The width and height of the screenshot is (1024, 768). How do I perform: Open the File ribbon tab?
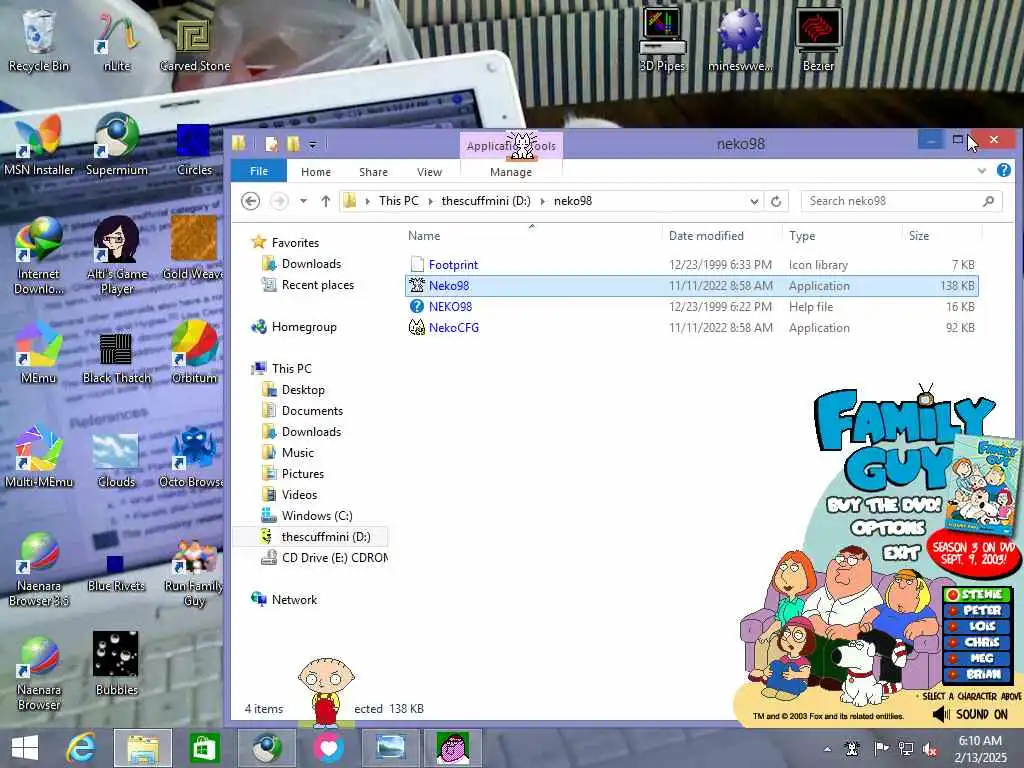pyautogui.click(x=259, y=171)
